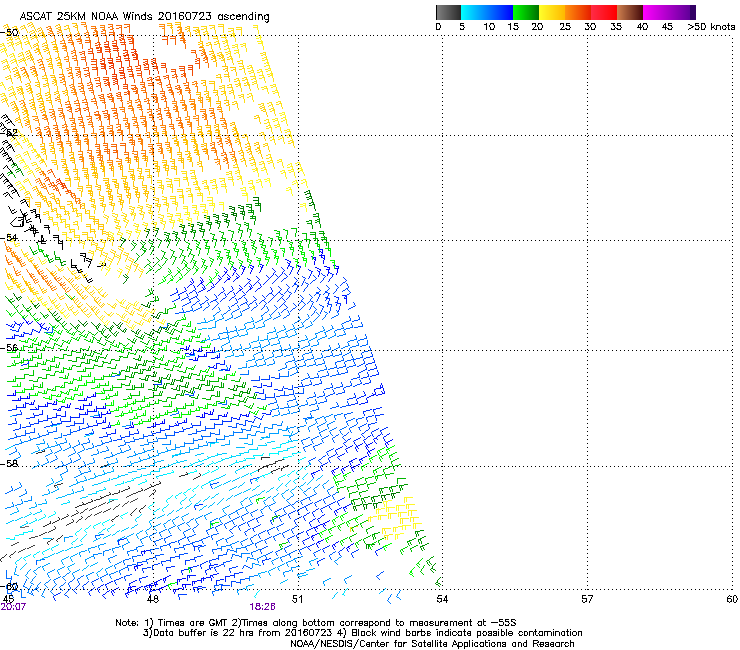Click the yellow 20-25 knots color swatch
This screenshot has width=740, height=650.
(552, 12)
